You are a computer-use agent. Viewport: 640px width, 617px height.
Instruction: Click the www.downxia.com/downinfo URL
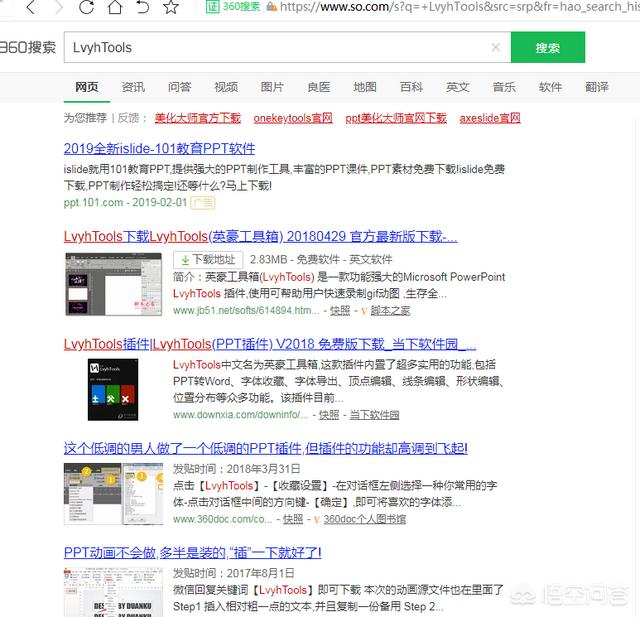[240, 415]
